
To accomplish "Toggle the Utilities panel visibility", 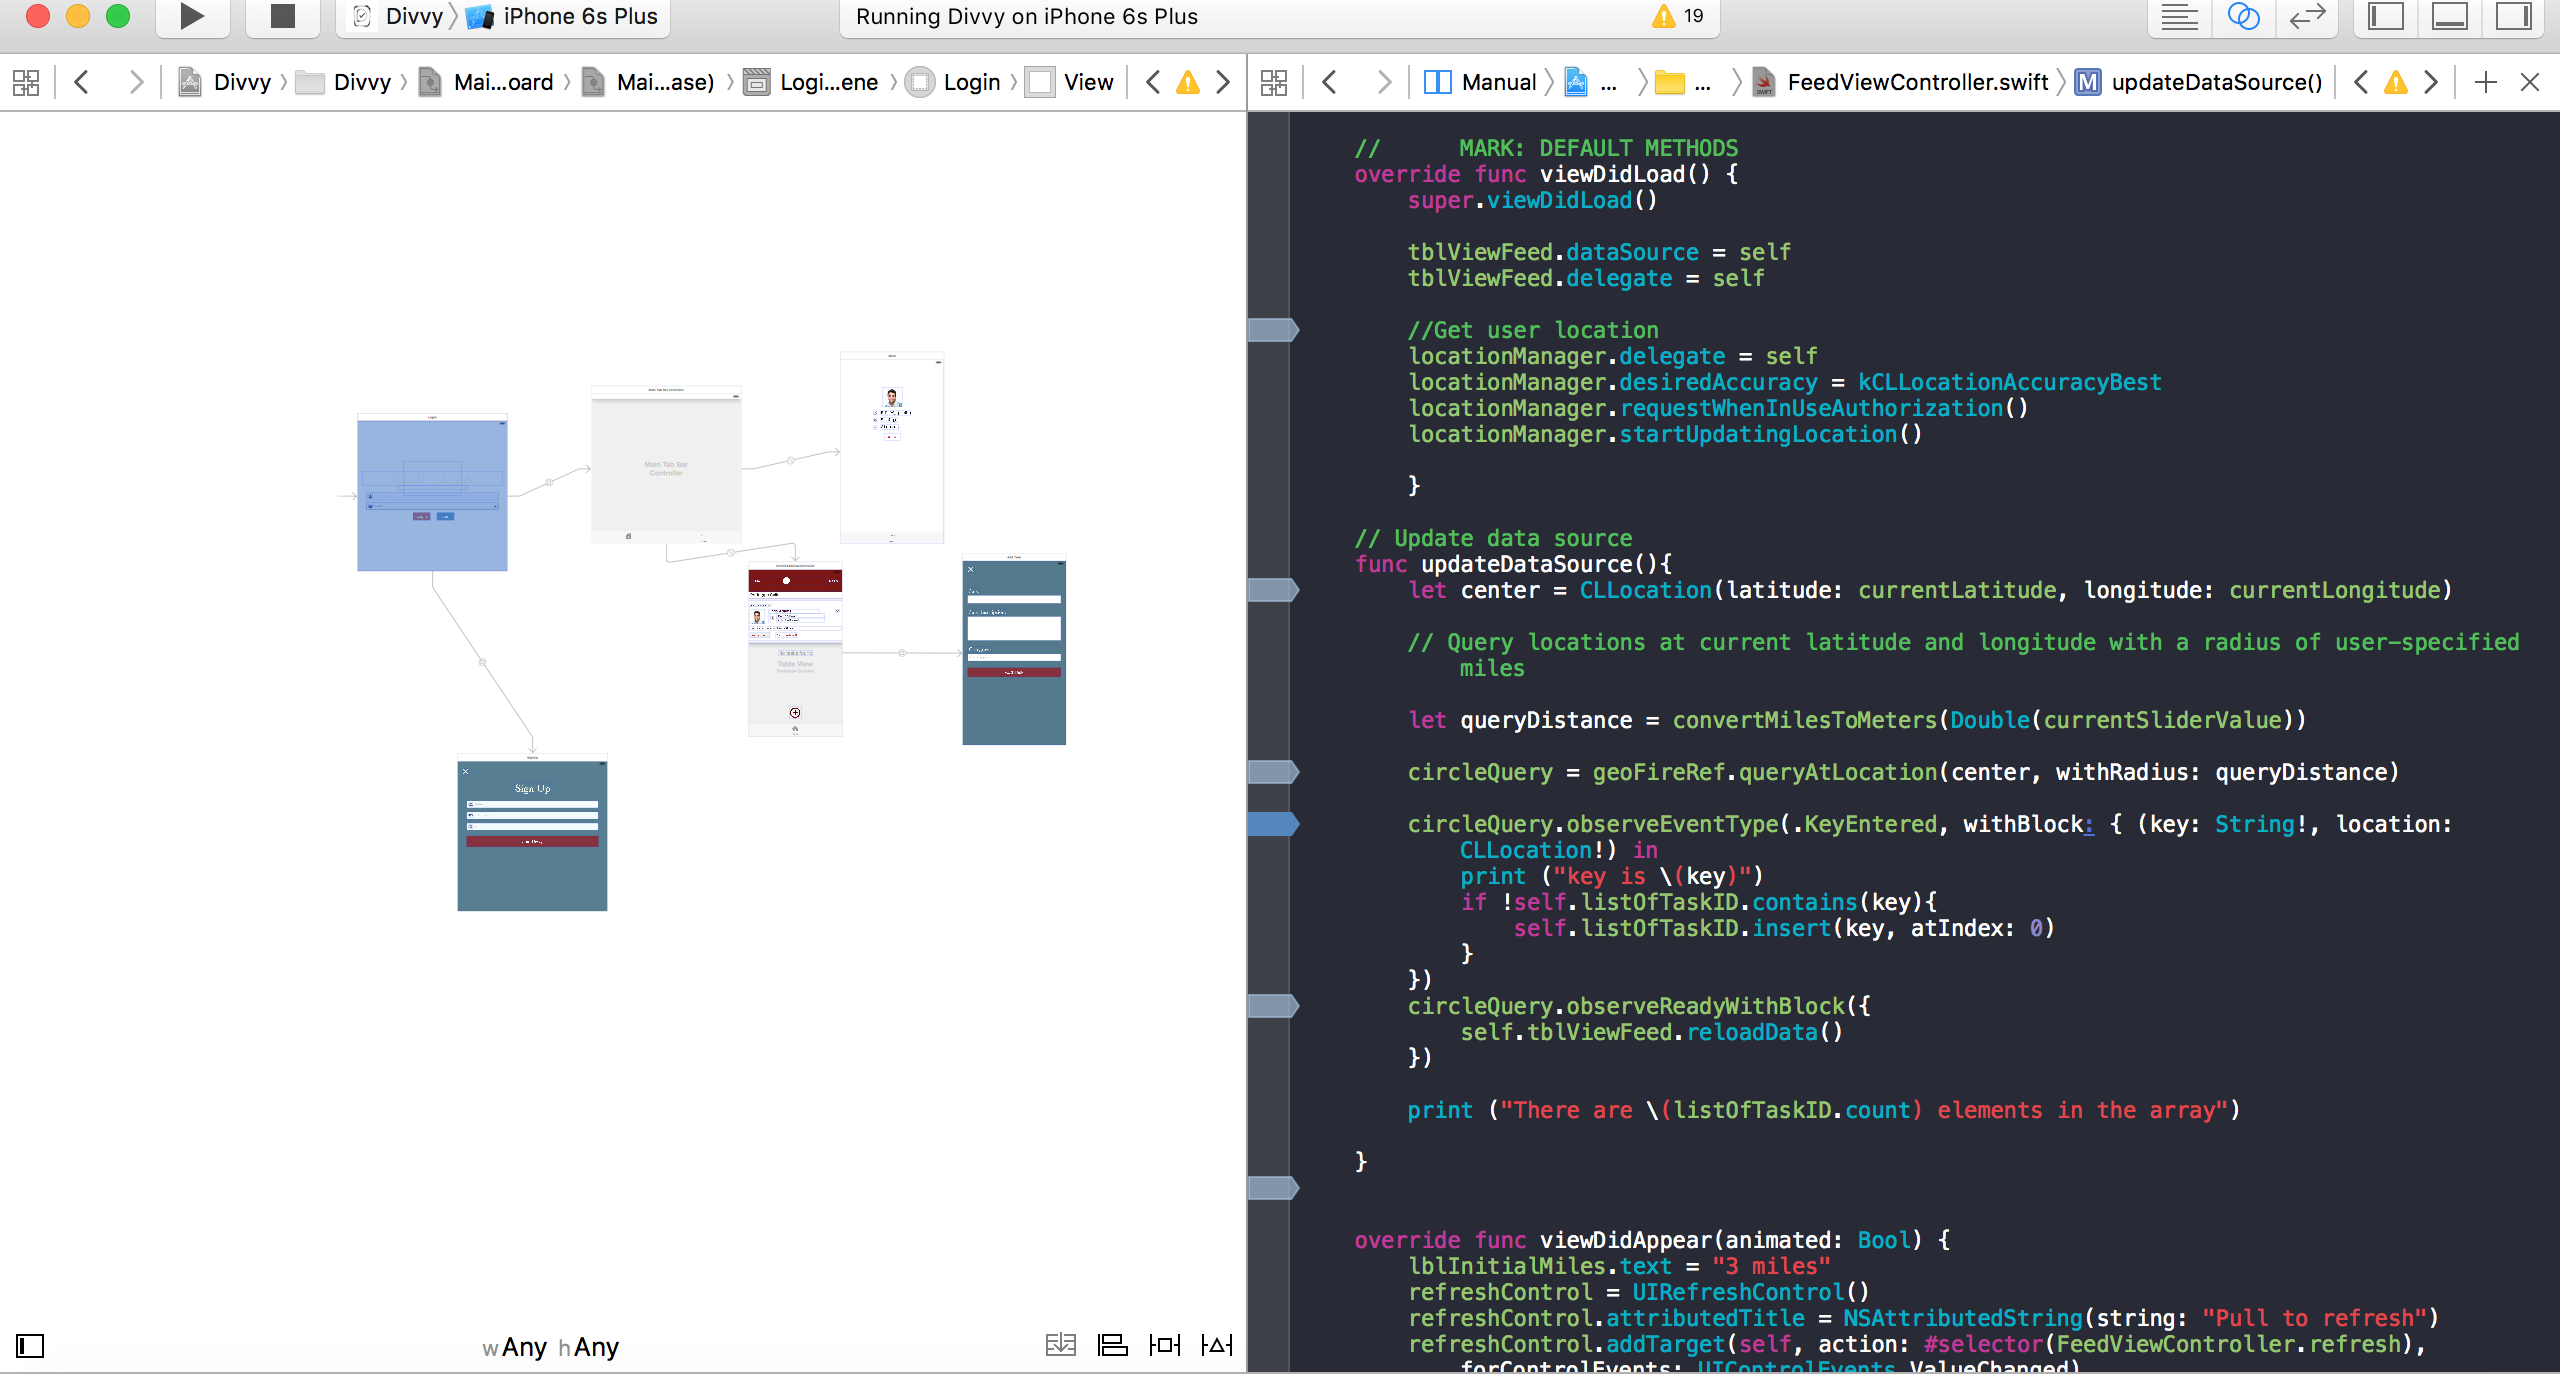I will pyautogui.click(x=2514, y=17).
